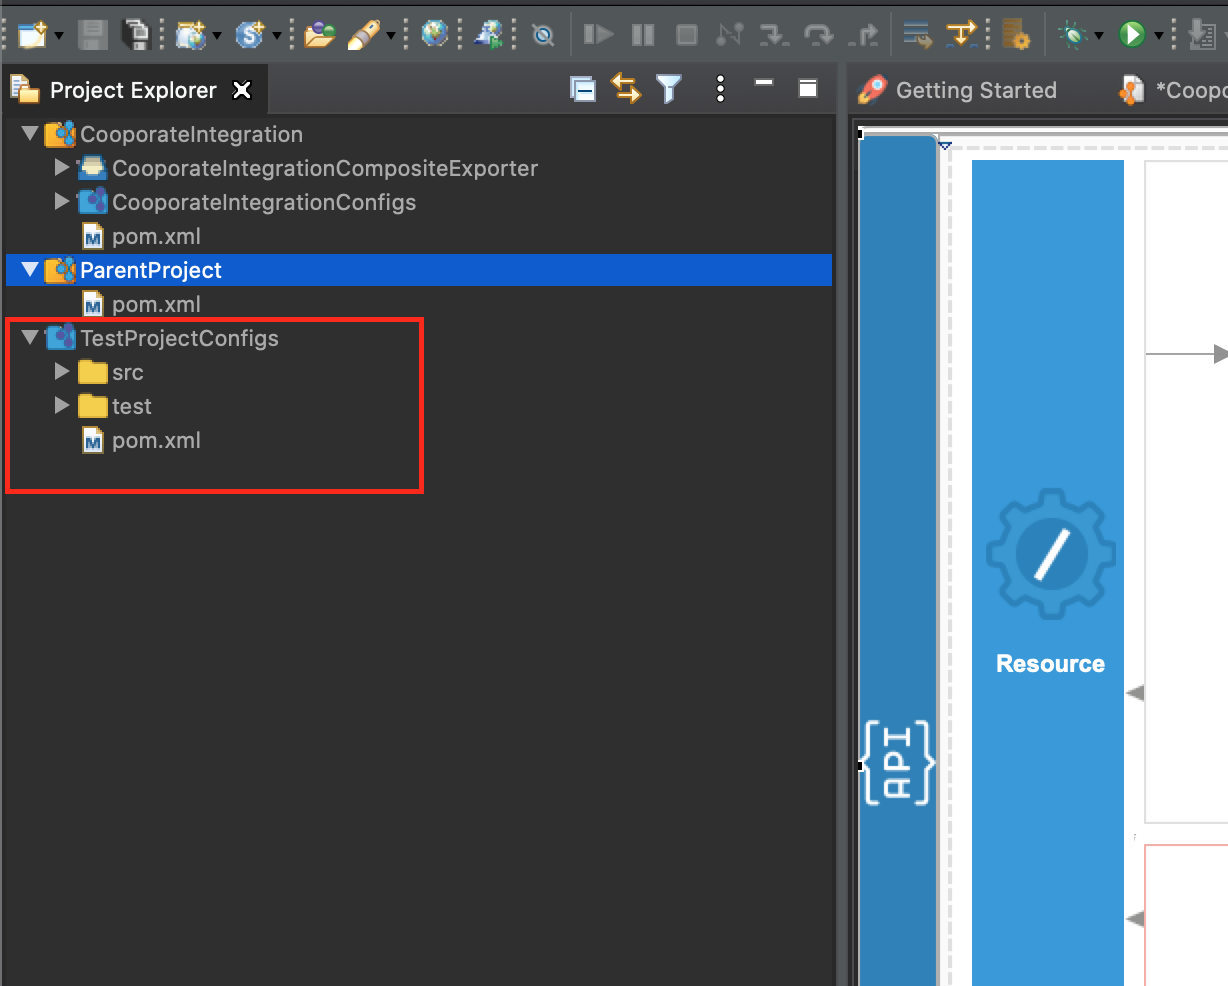Click the Save All icon
The image size is (1228, 986).
[x=135, y=35]
